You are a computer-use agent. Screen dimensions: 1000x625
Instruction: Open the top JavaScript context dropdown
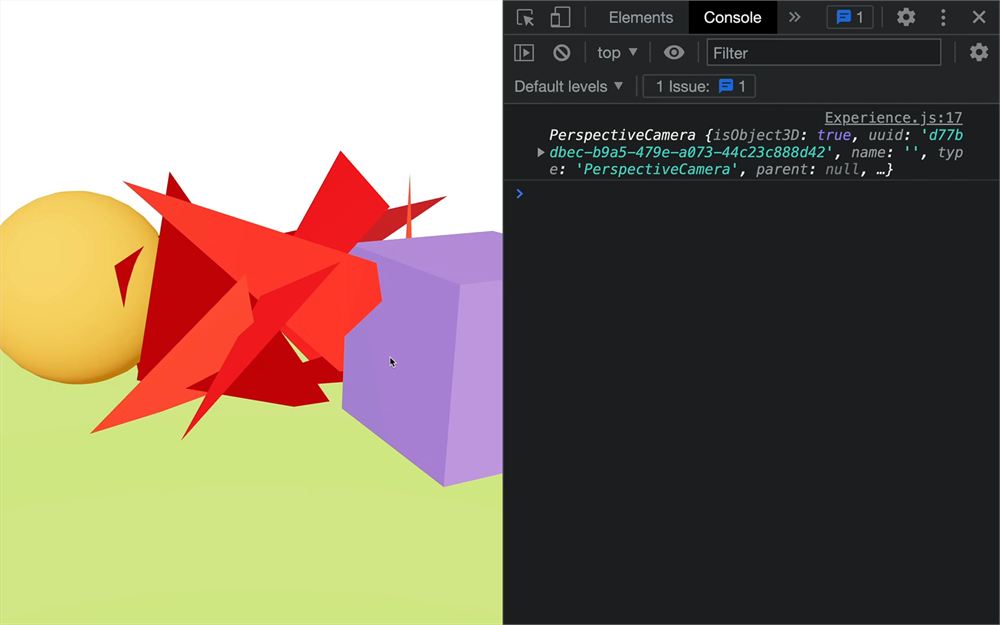(617, 52)
